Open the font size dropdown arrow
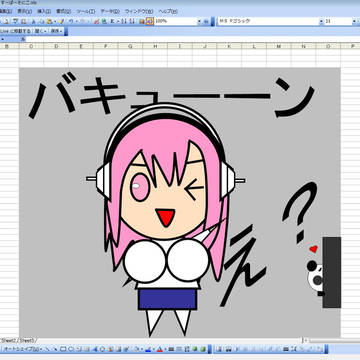The width and height of the screenshot is (360, 360). click(354, 21)
